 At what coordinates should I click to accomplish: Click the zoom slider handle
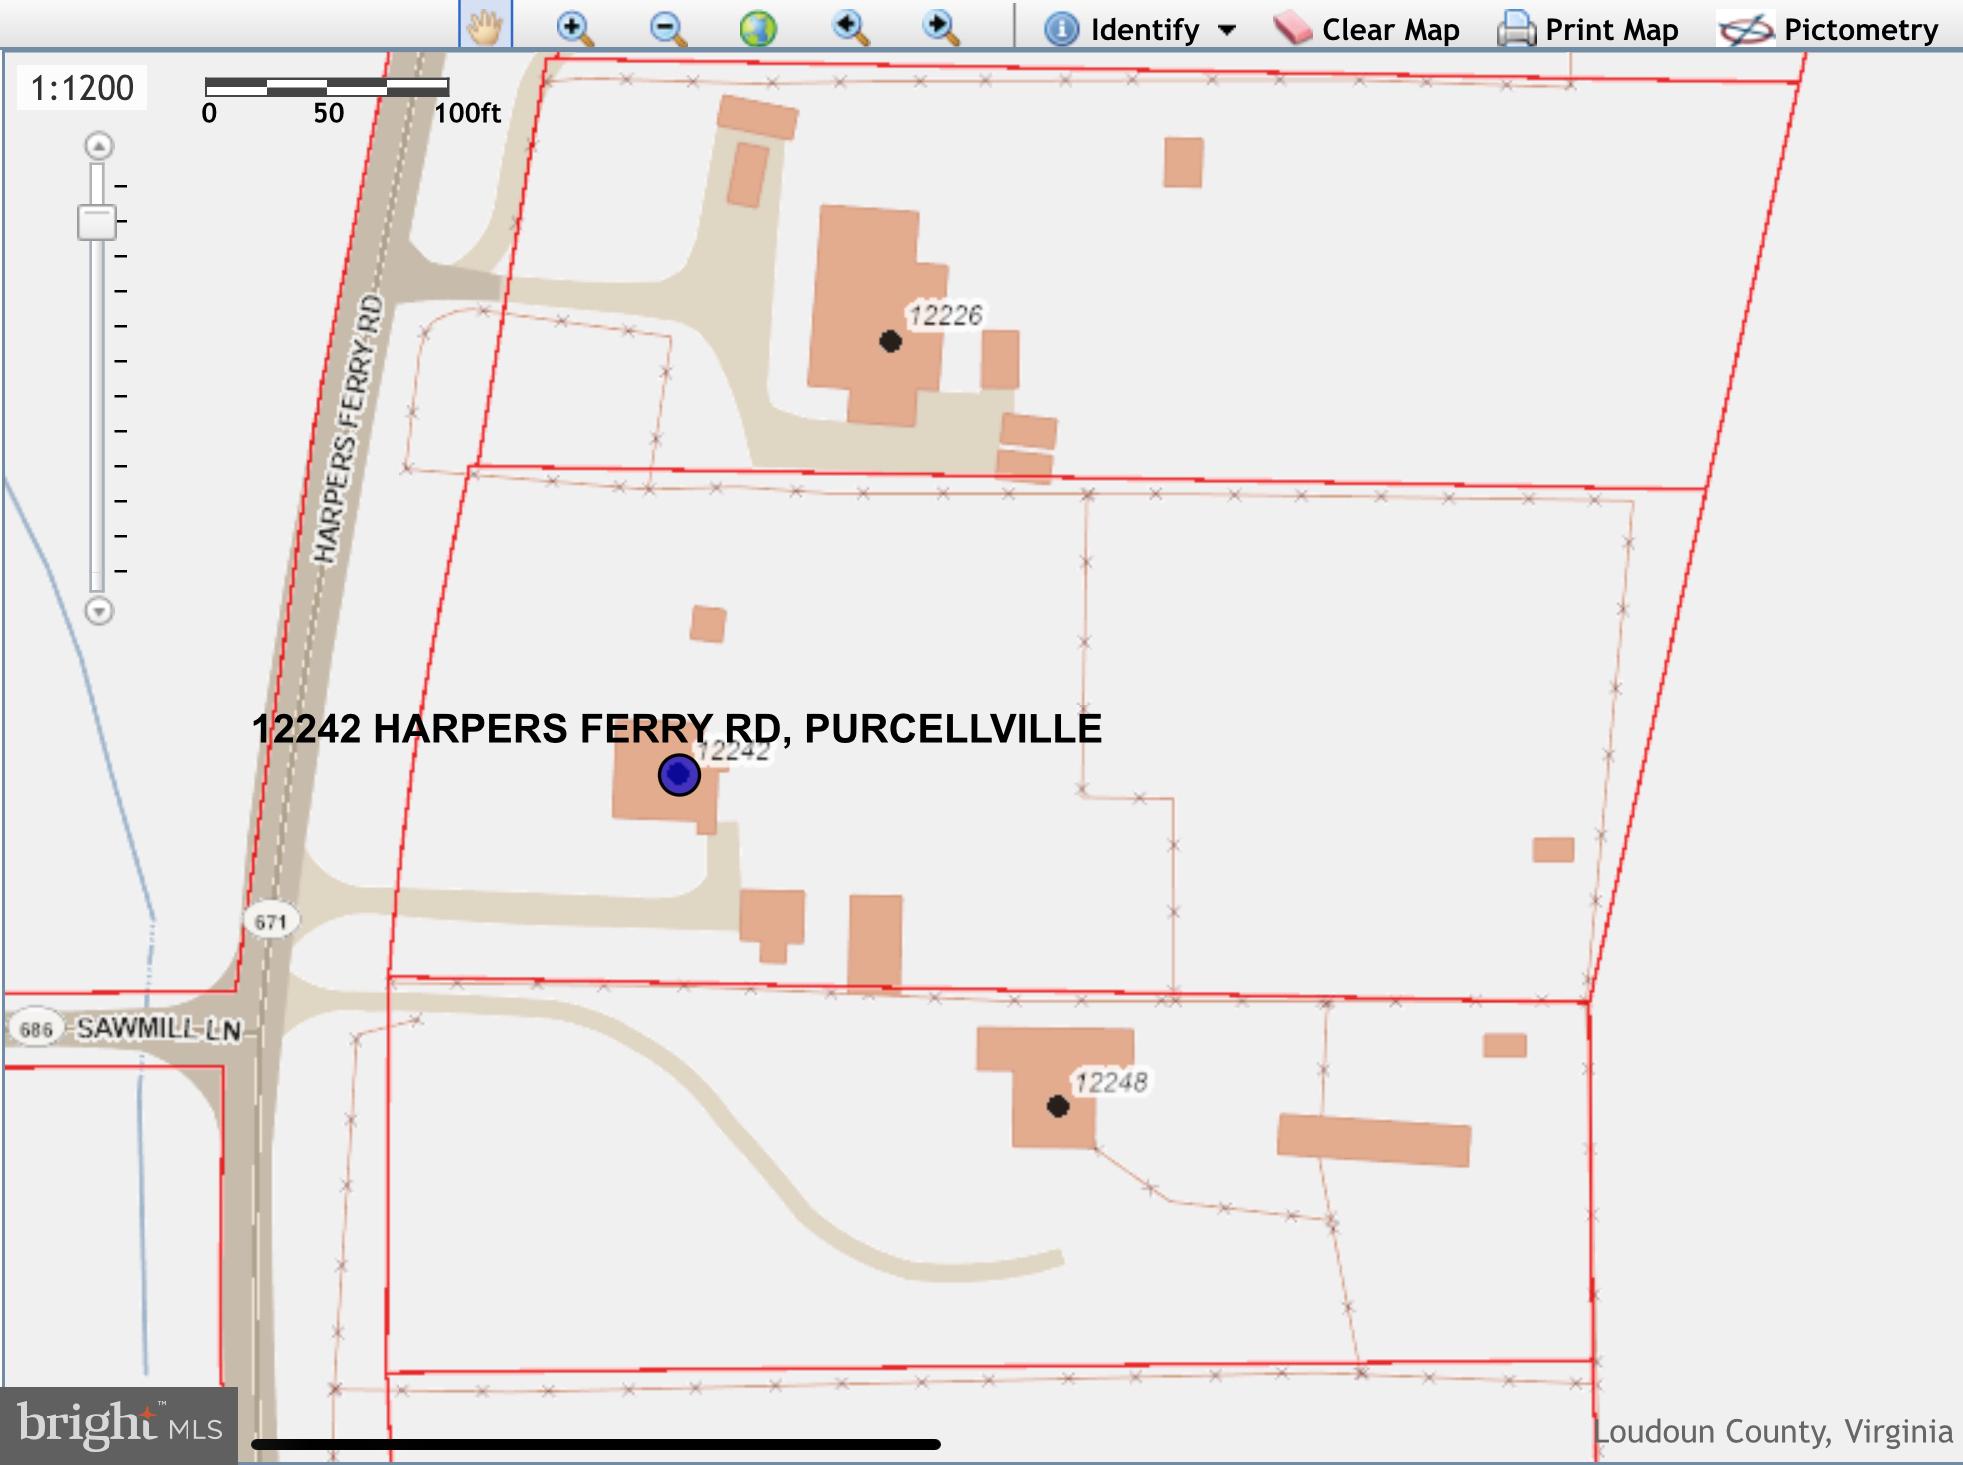pyautogui.click(x=97, y=222)
